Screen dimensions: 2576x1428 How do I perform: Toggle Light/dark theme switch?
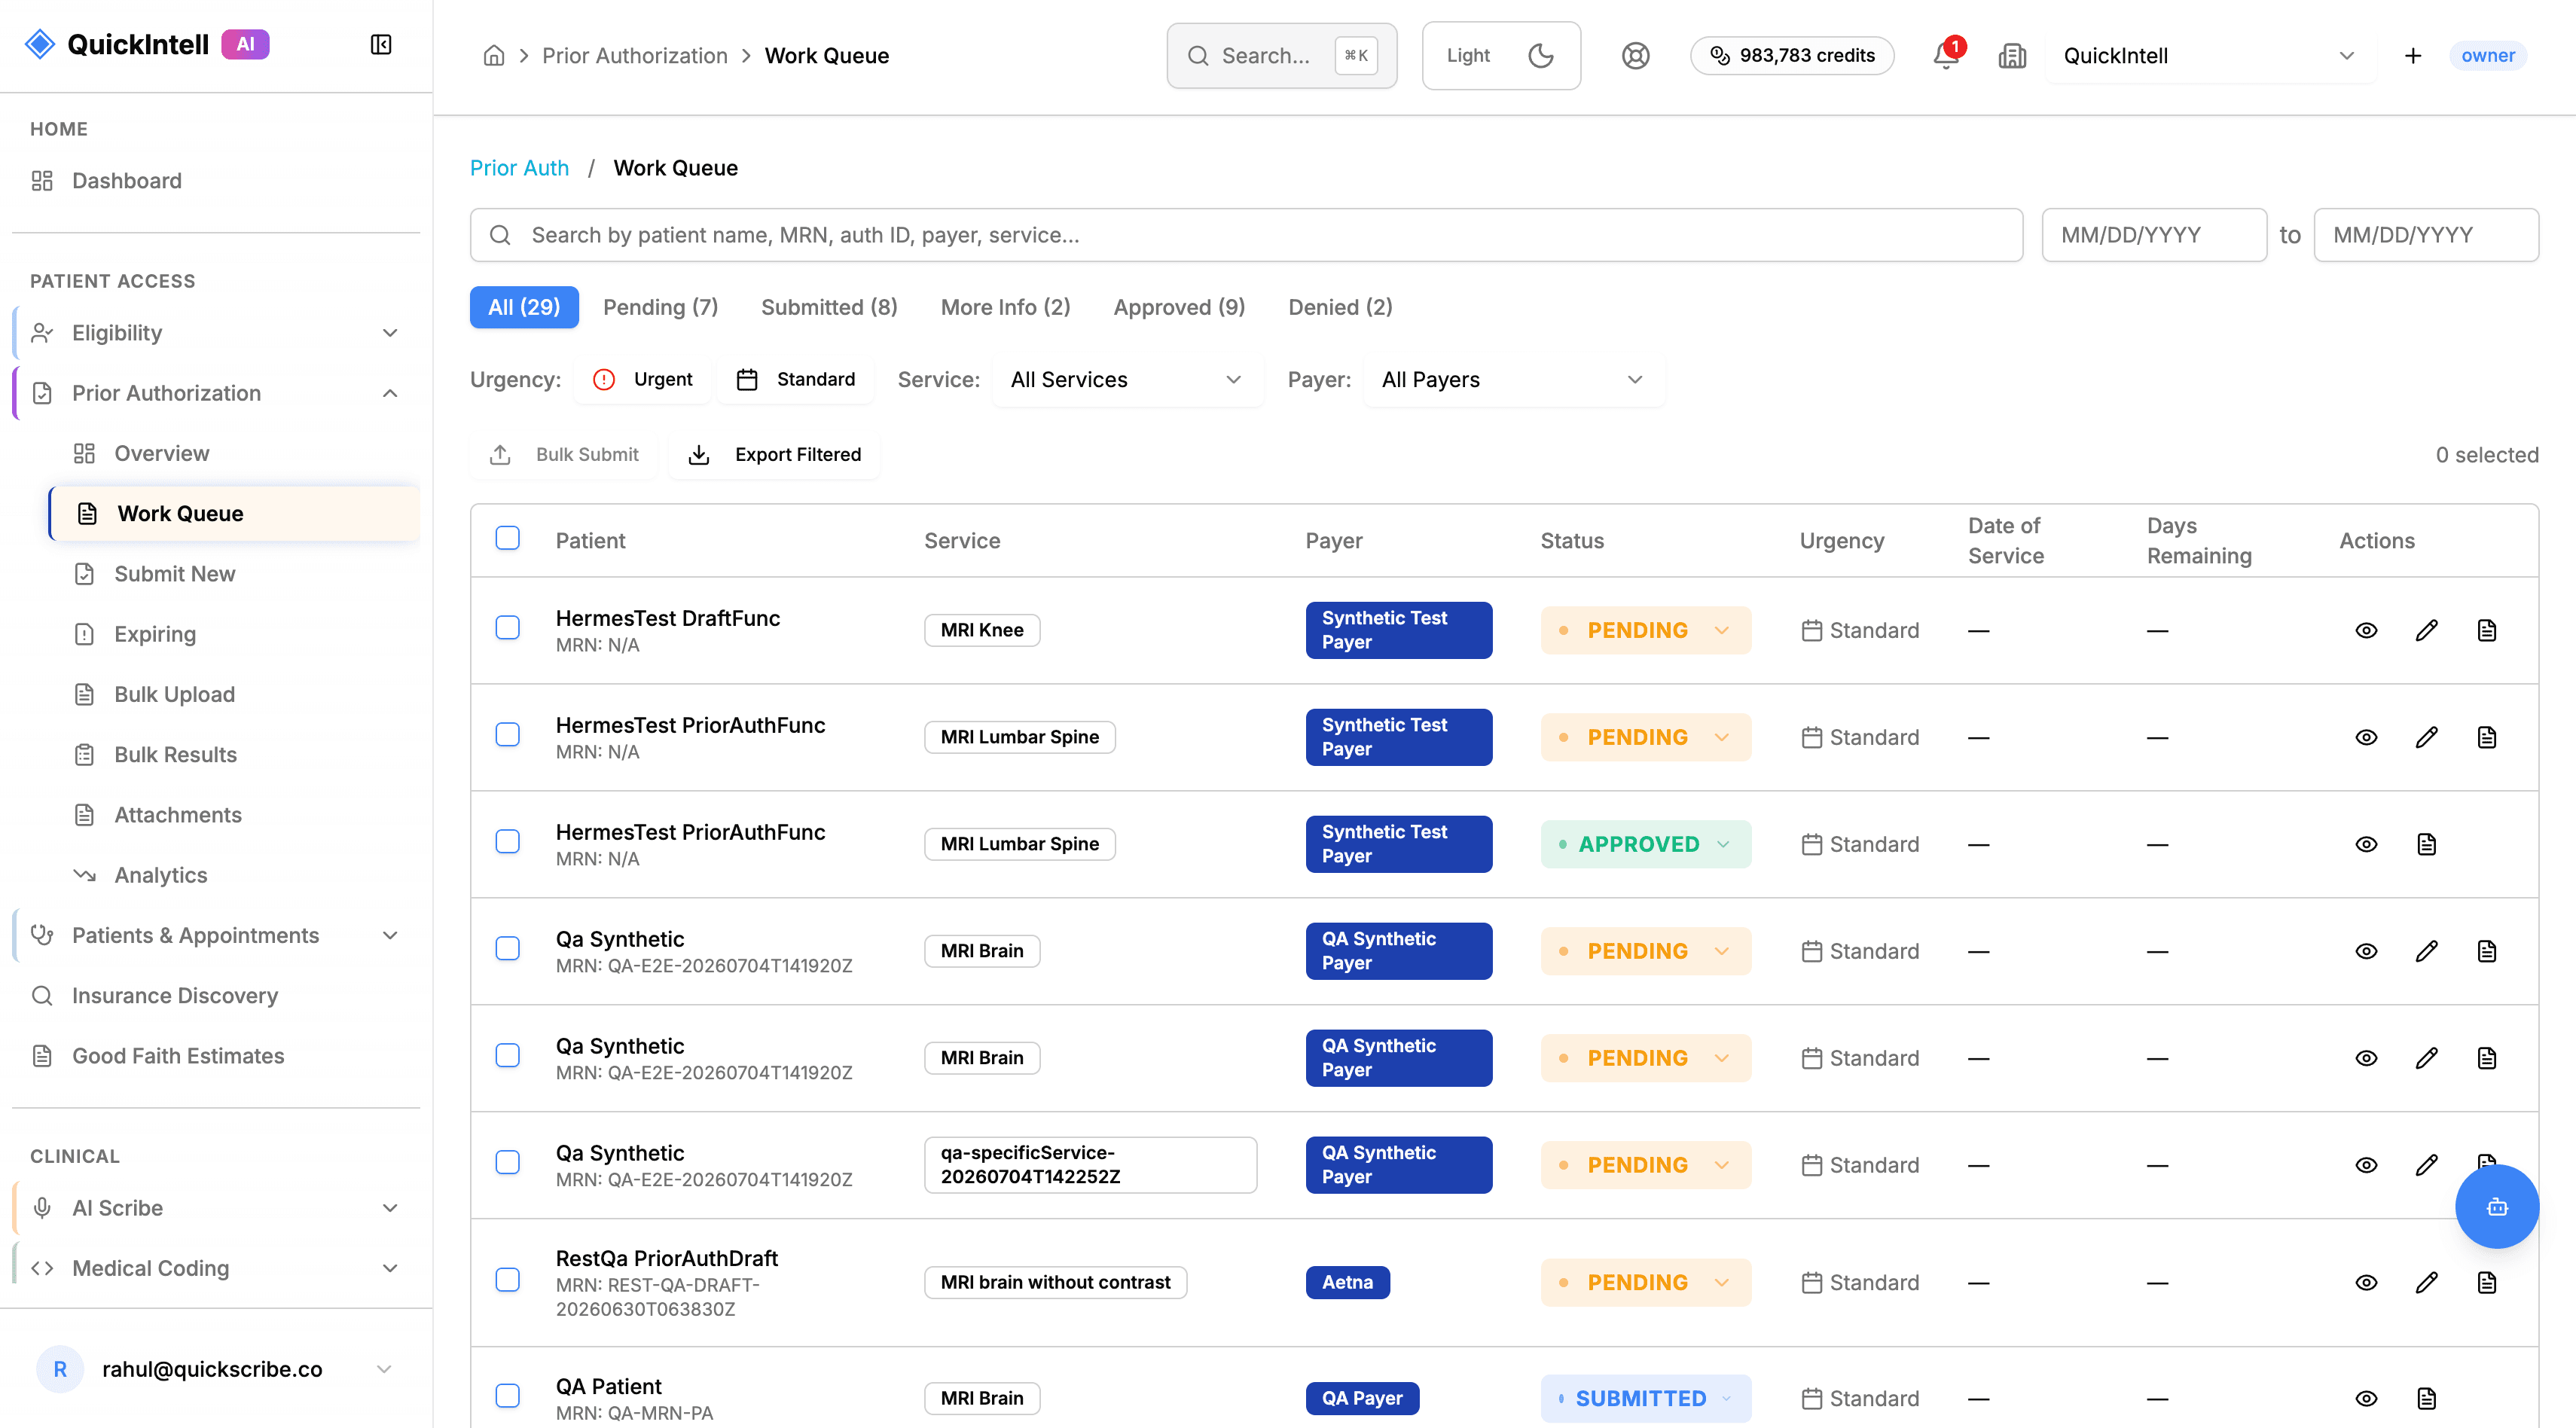(x=1501, y=56)
